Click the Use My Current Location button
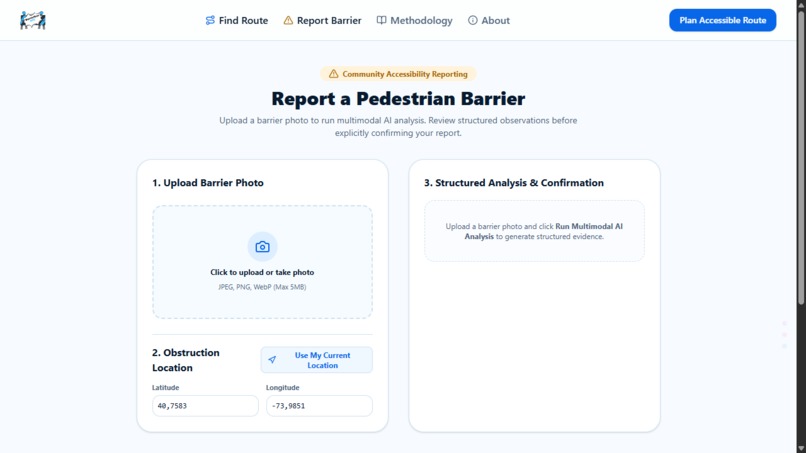Viewport: 806px width, 453px height. (317, 360)
